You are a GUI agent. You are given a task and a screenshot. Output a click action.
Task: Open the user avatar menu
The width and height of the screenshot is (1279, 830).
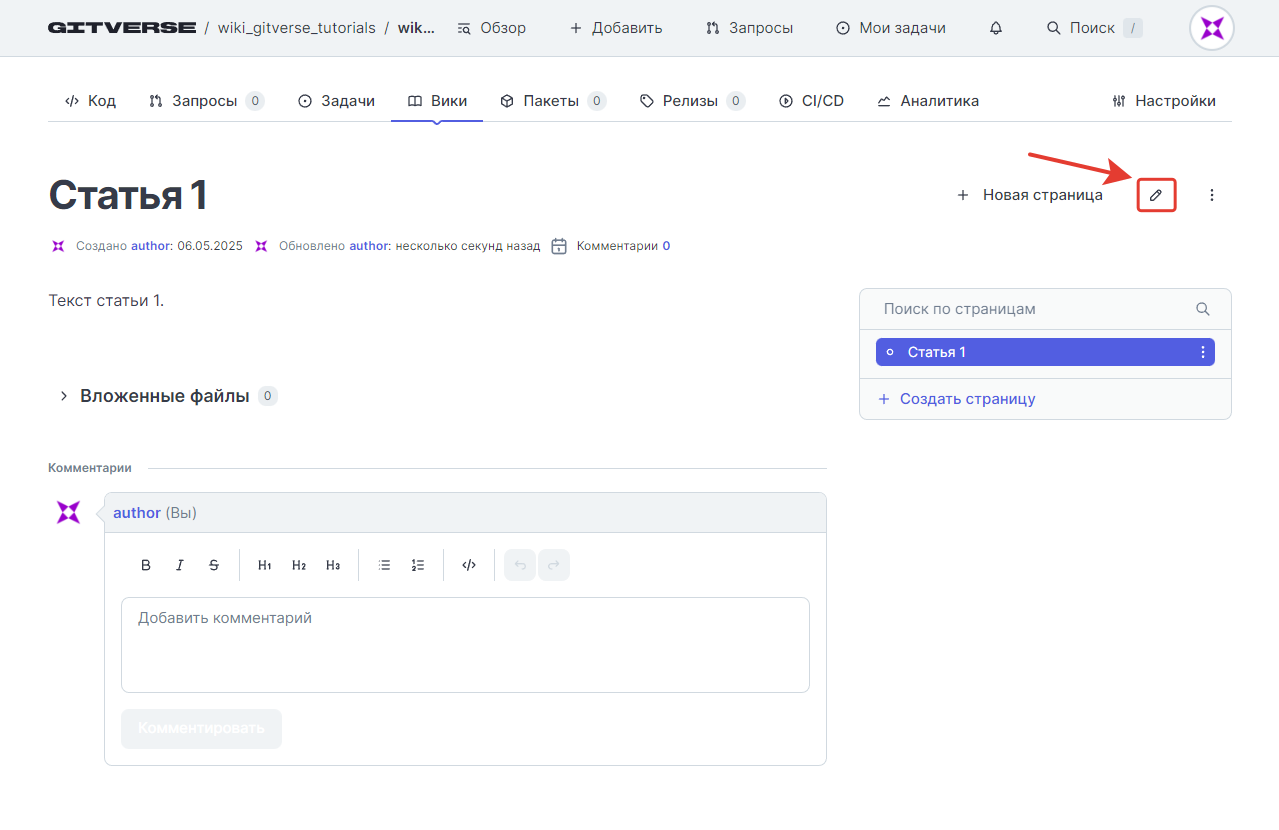coord(1212,28)
